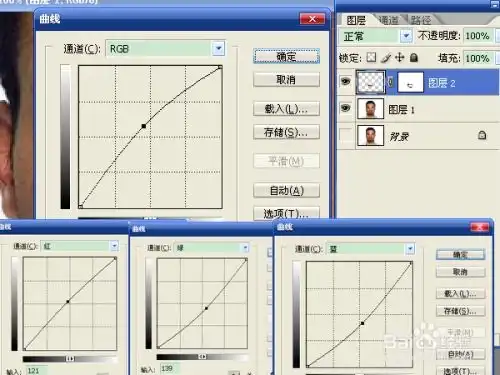The image size is (500, 375).
Task: Click padlock icon on 背景 layer
Action: [482, 135]
